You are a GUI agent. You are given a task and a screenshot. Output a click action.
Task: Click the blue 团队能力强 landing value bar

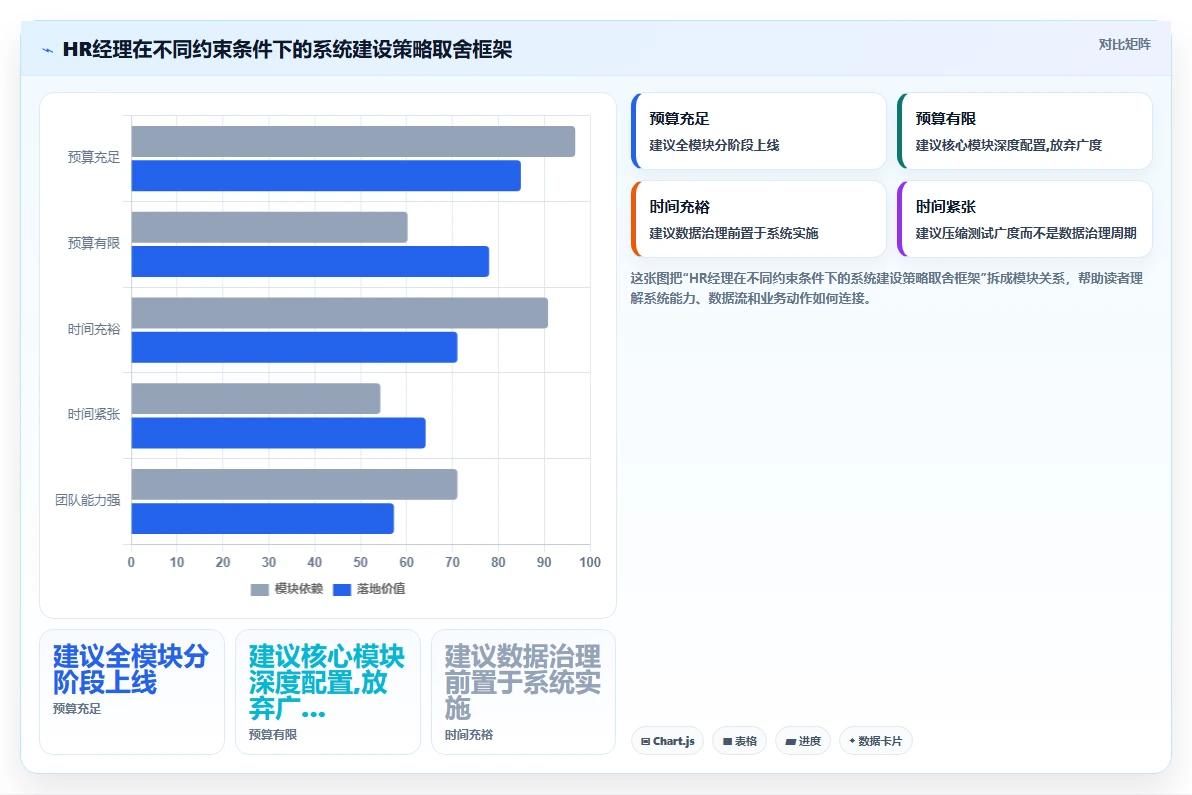tap(262, 518)
